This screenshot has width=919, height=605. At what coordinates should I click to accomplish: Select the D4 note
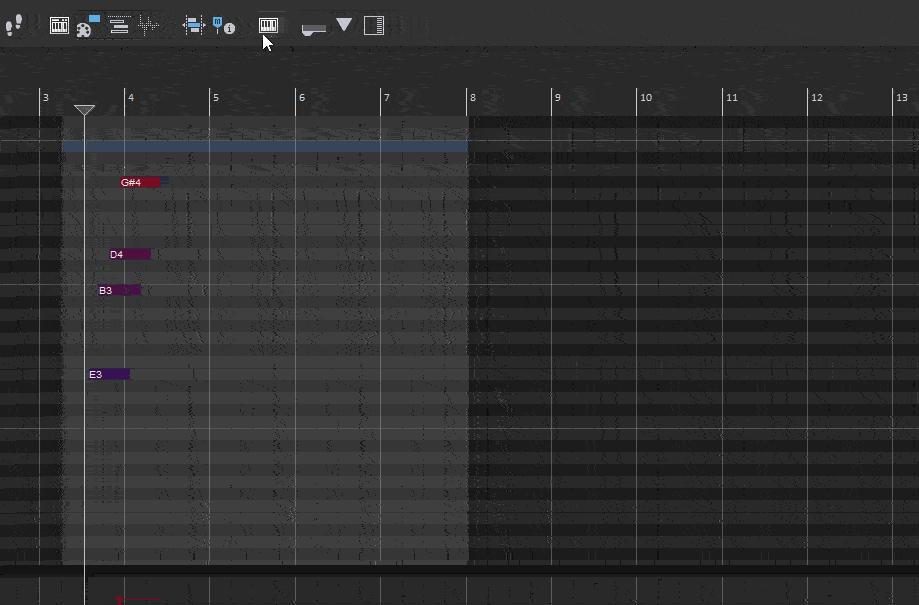(130, 254)
